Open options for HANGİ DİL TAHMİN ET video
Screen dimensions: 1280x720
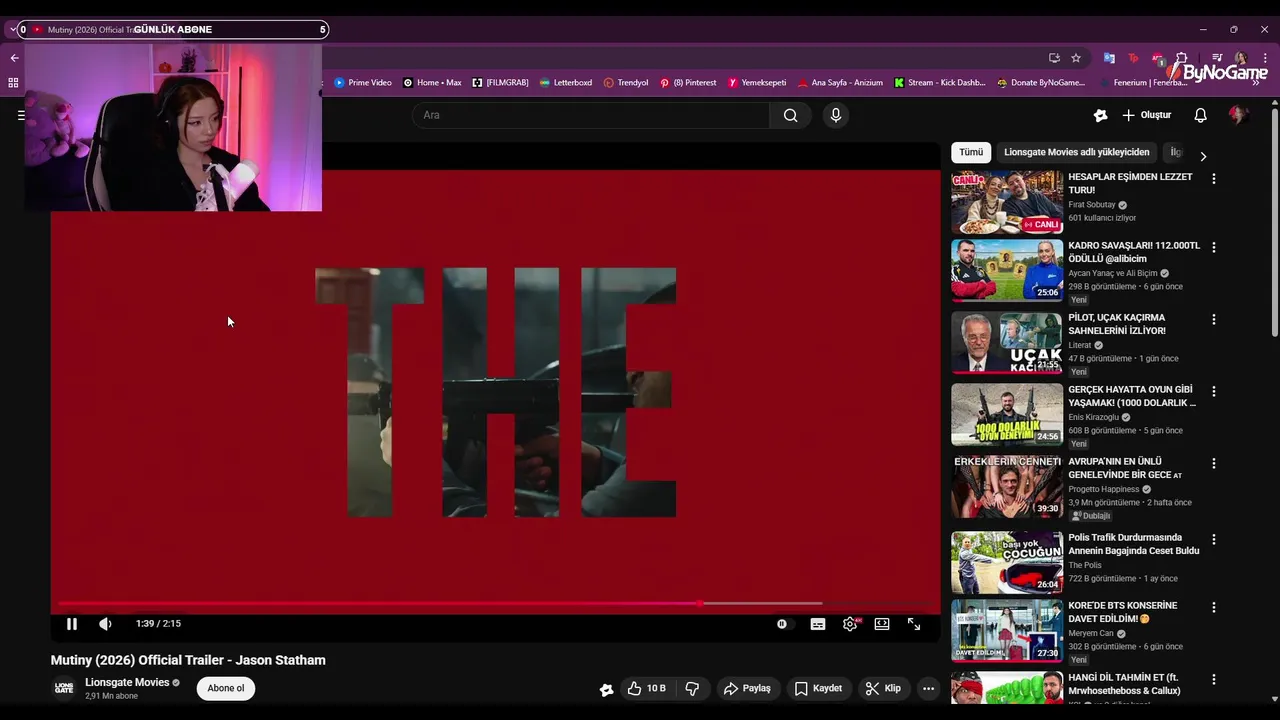pos(1214,679)
